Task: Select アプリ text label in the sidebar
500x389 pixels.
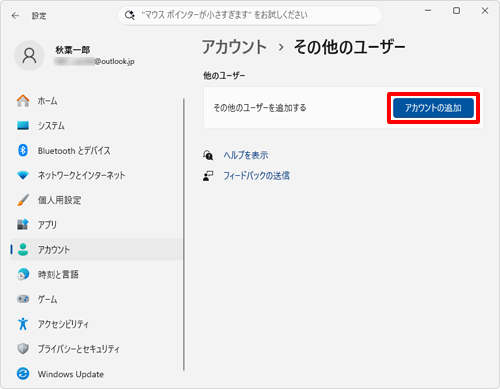Action: [47, 225]
